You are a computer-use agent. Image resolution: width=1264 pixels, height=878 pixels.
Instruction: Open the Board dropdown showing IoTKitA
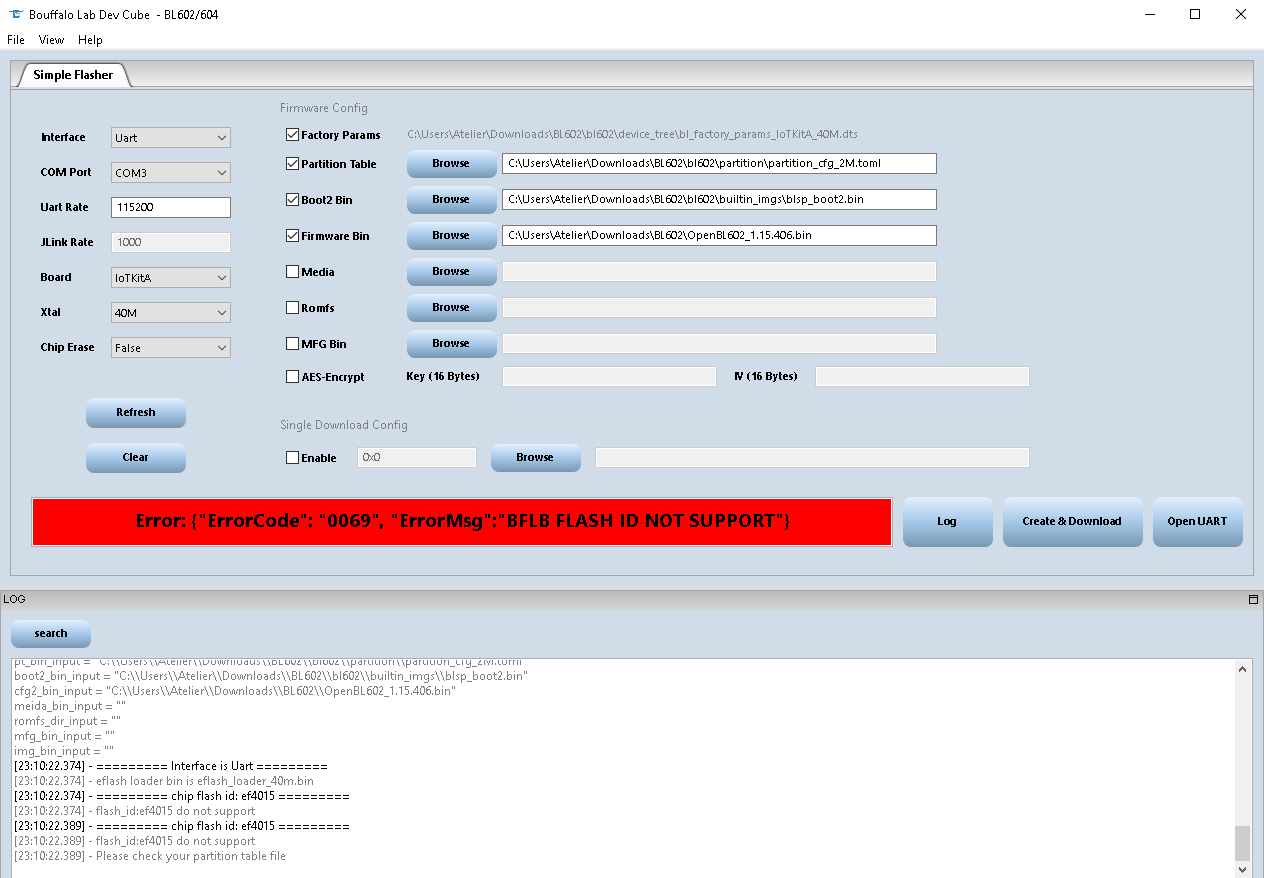click(x=171, y=278)
